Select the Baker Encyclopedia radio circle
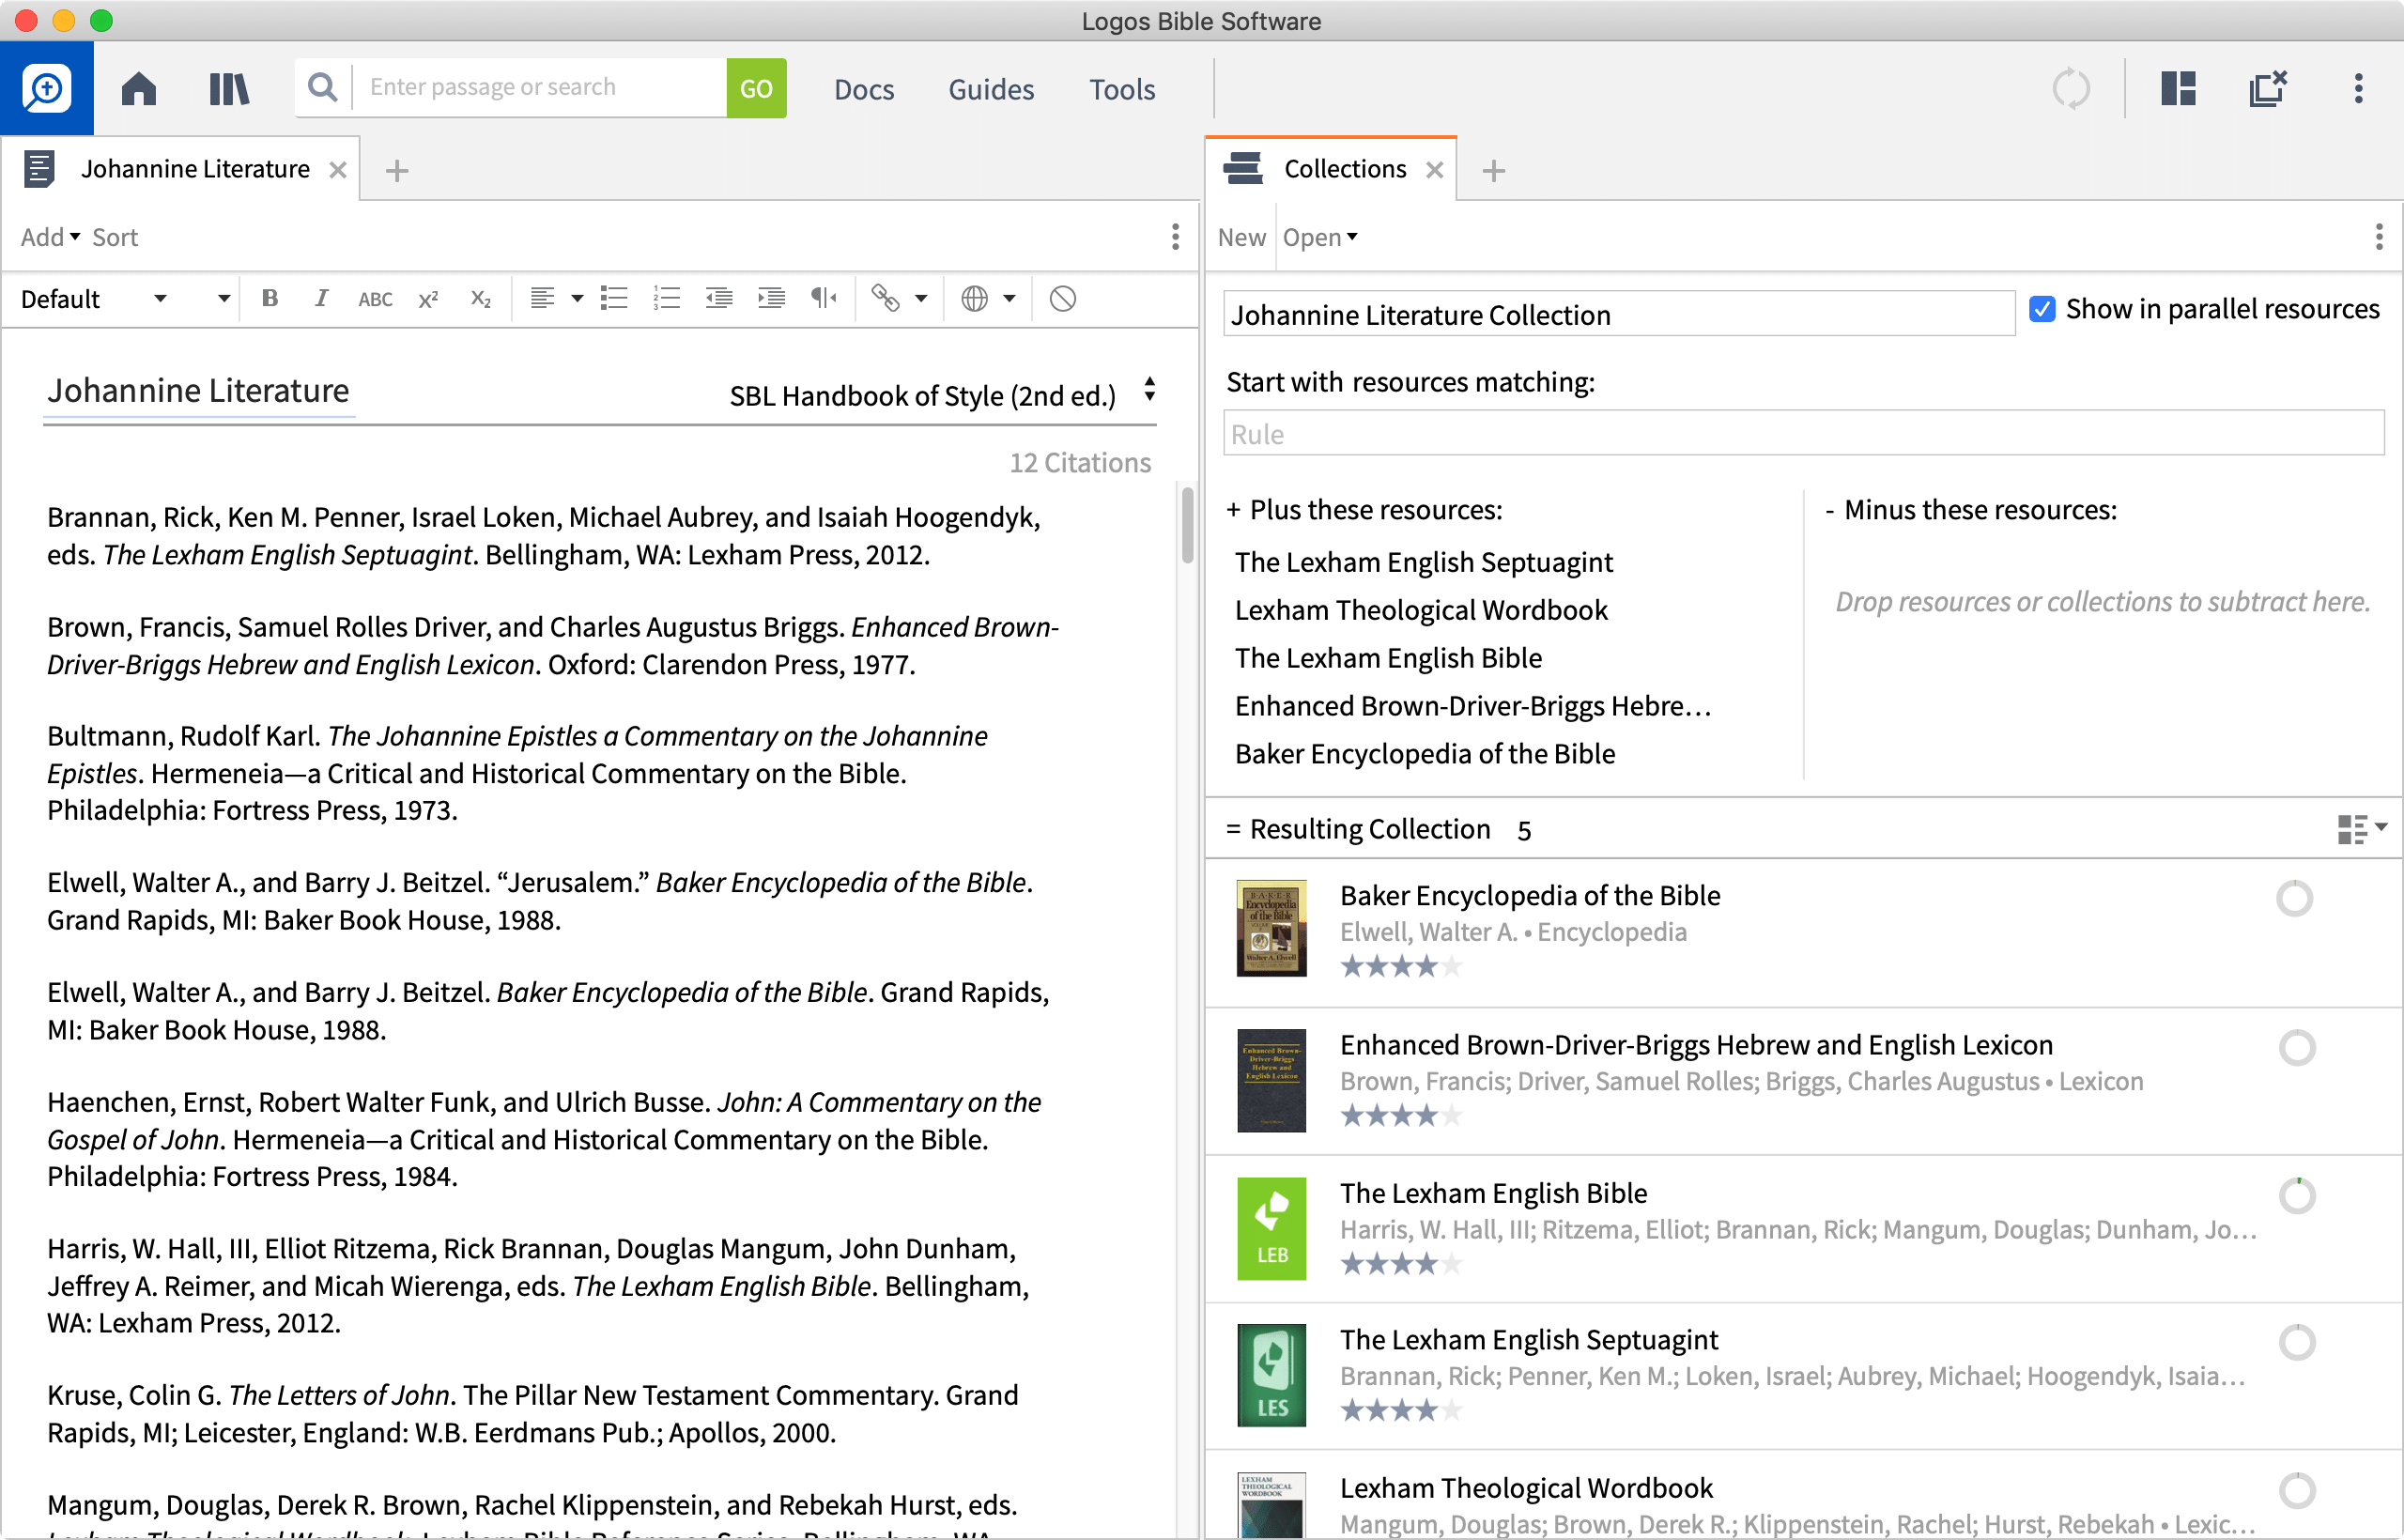Image resolution: width=2404 pixels, height=1540 pixels. 2294,898
